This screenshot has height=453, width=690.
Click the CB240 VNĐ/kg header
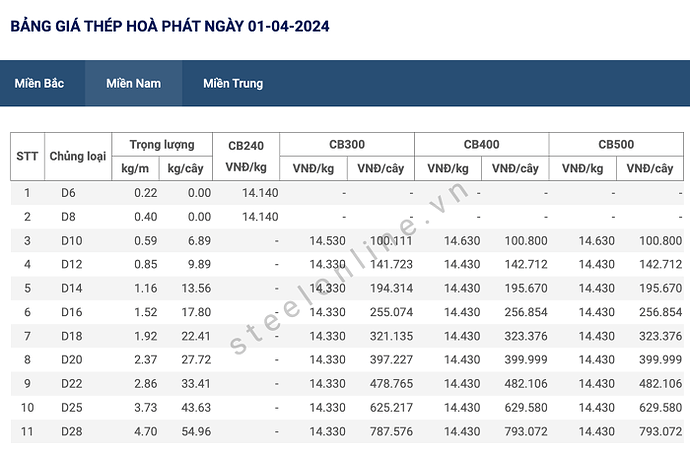point(246,156)
